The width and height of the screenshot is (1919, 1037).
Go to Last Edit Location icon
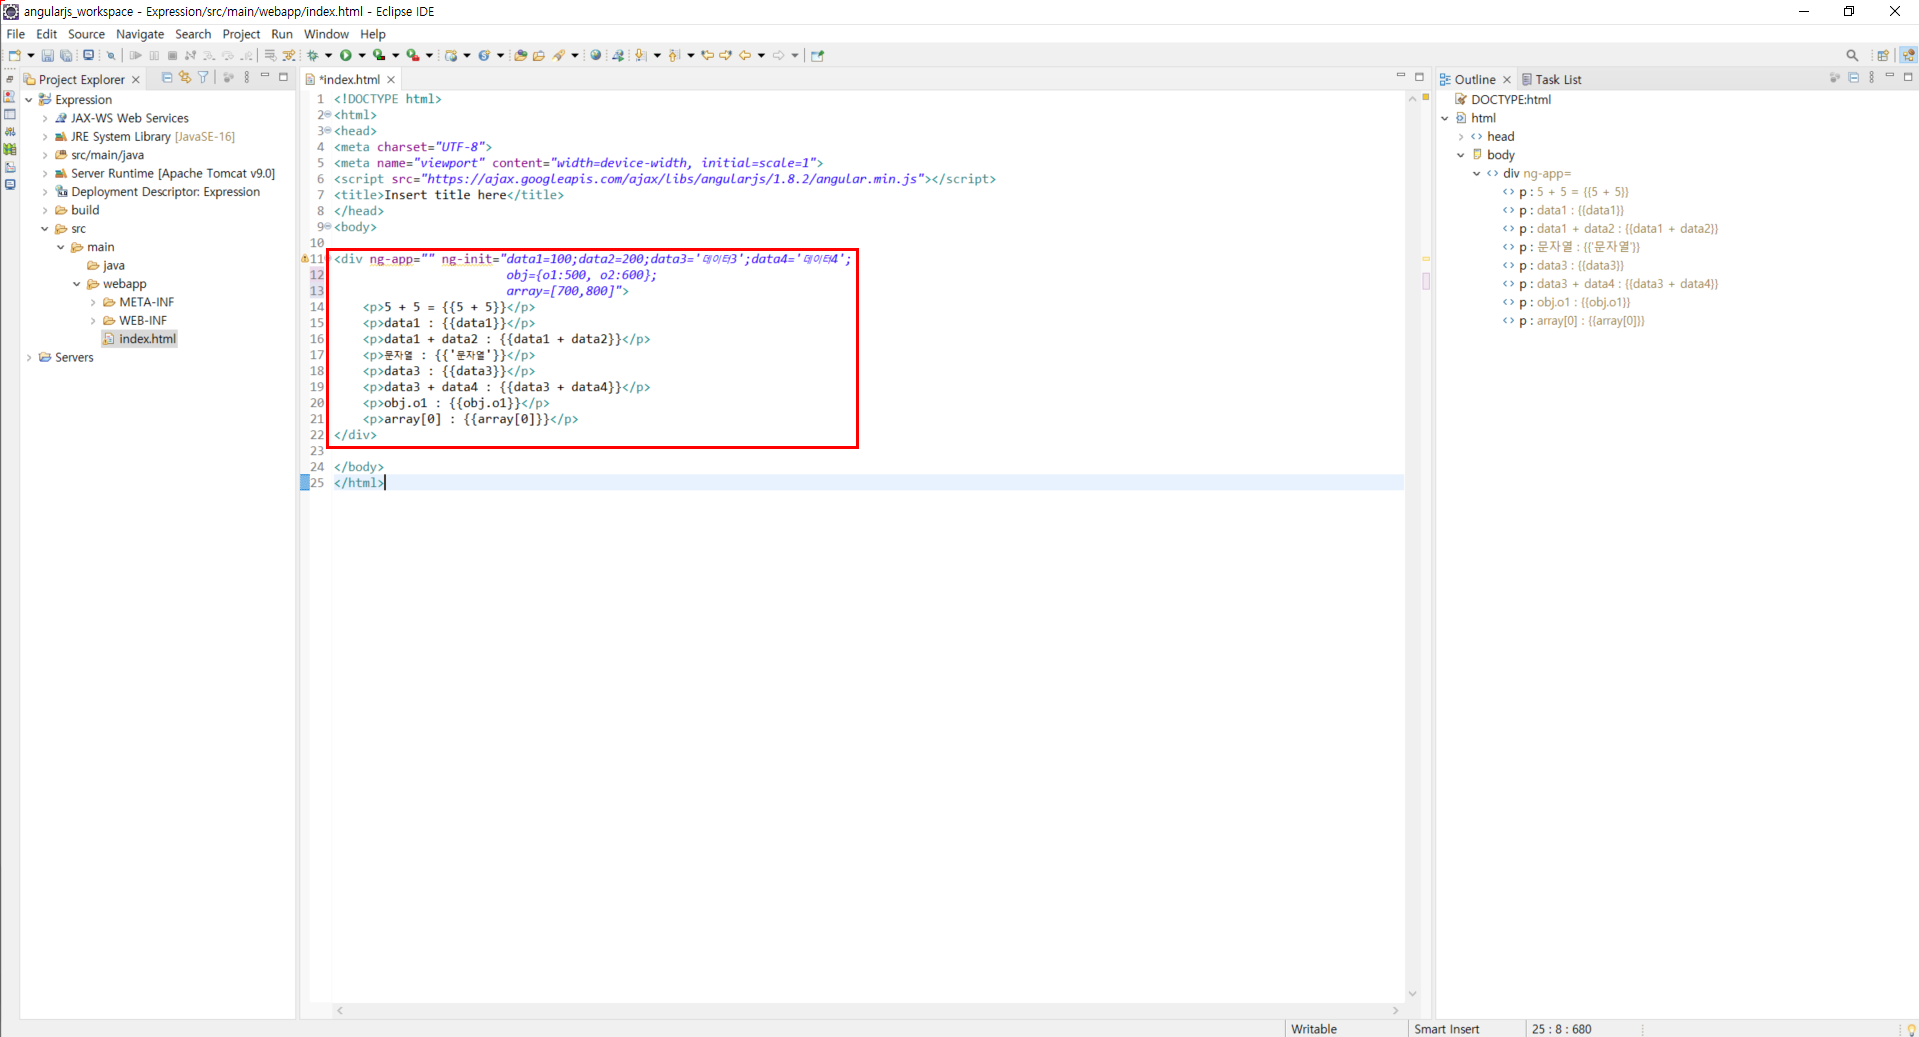[x=707, y=56]
